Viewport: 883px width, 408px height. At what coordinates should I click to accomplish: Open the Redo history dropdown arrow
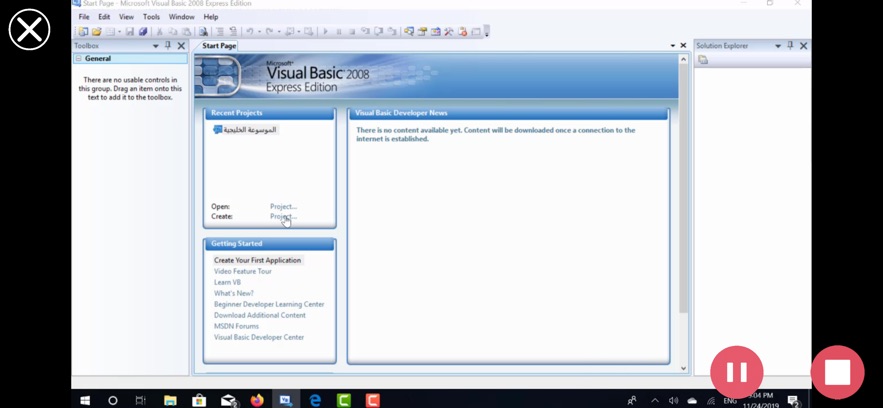point(279,32)
